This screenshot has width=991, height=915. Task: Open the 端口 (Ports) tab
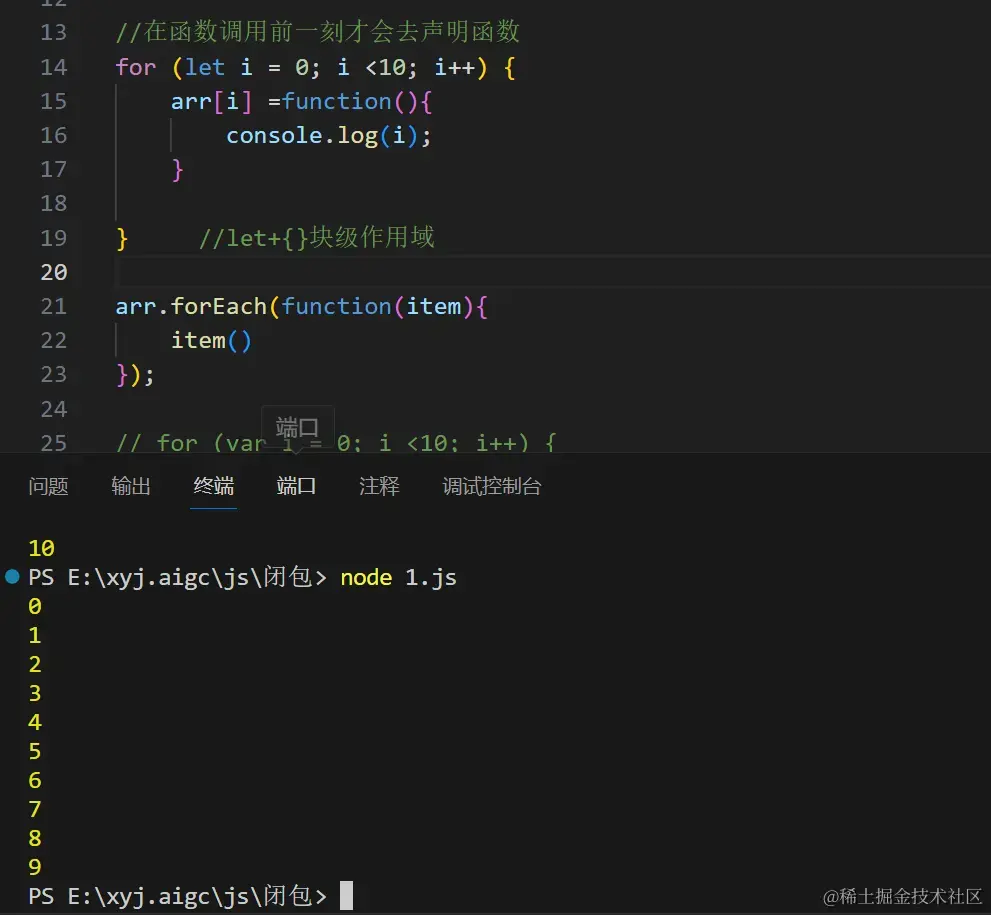[x=296, y=486]
